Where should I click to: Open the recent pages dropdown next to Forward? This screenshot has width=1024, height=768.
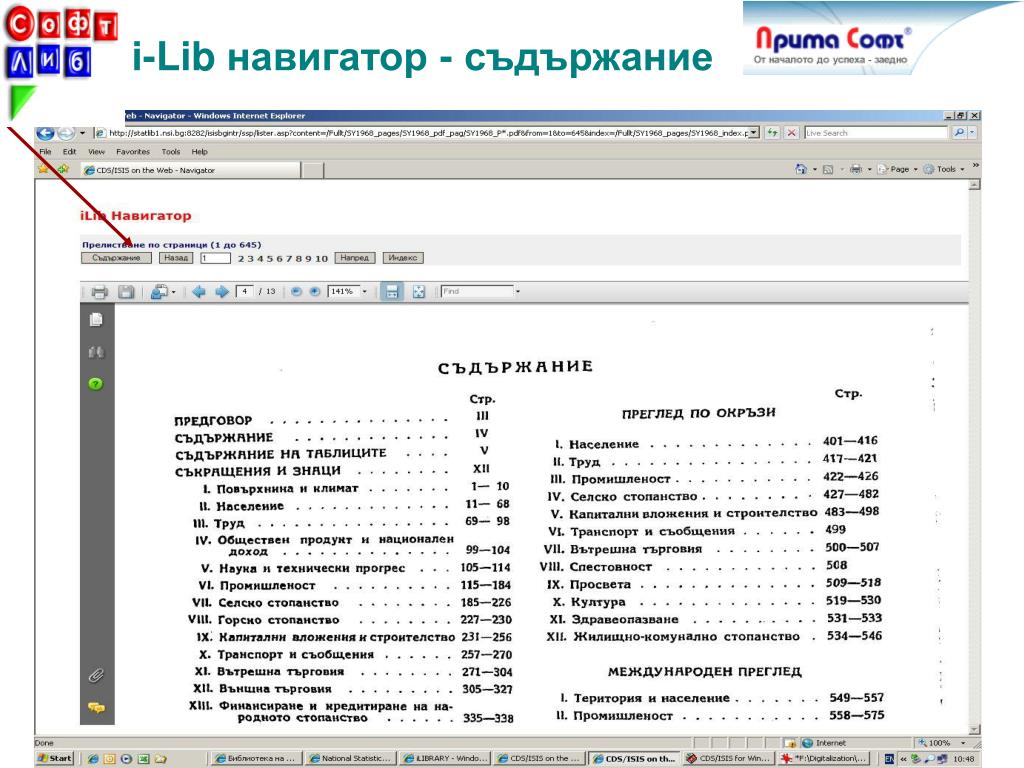(82, 133)
